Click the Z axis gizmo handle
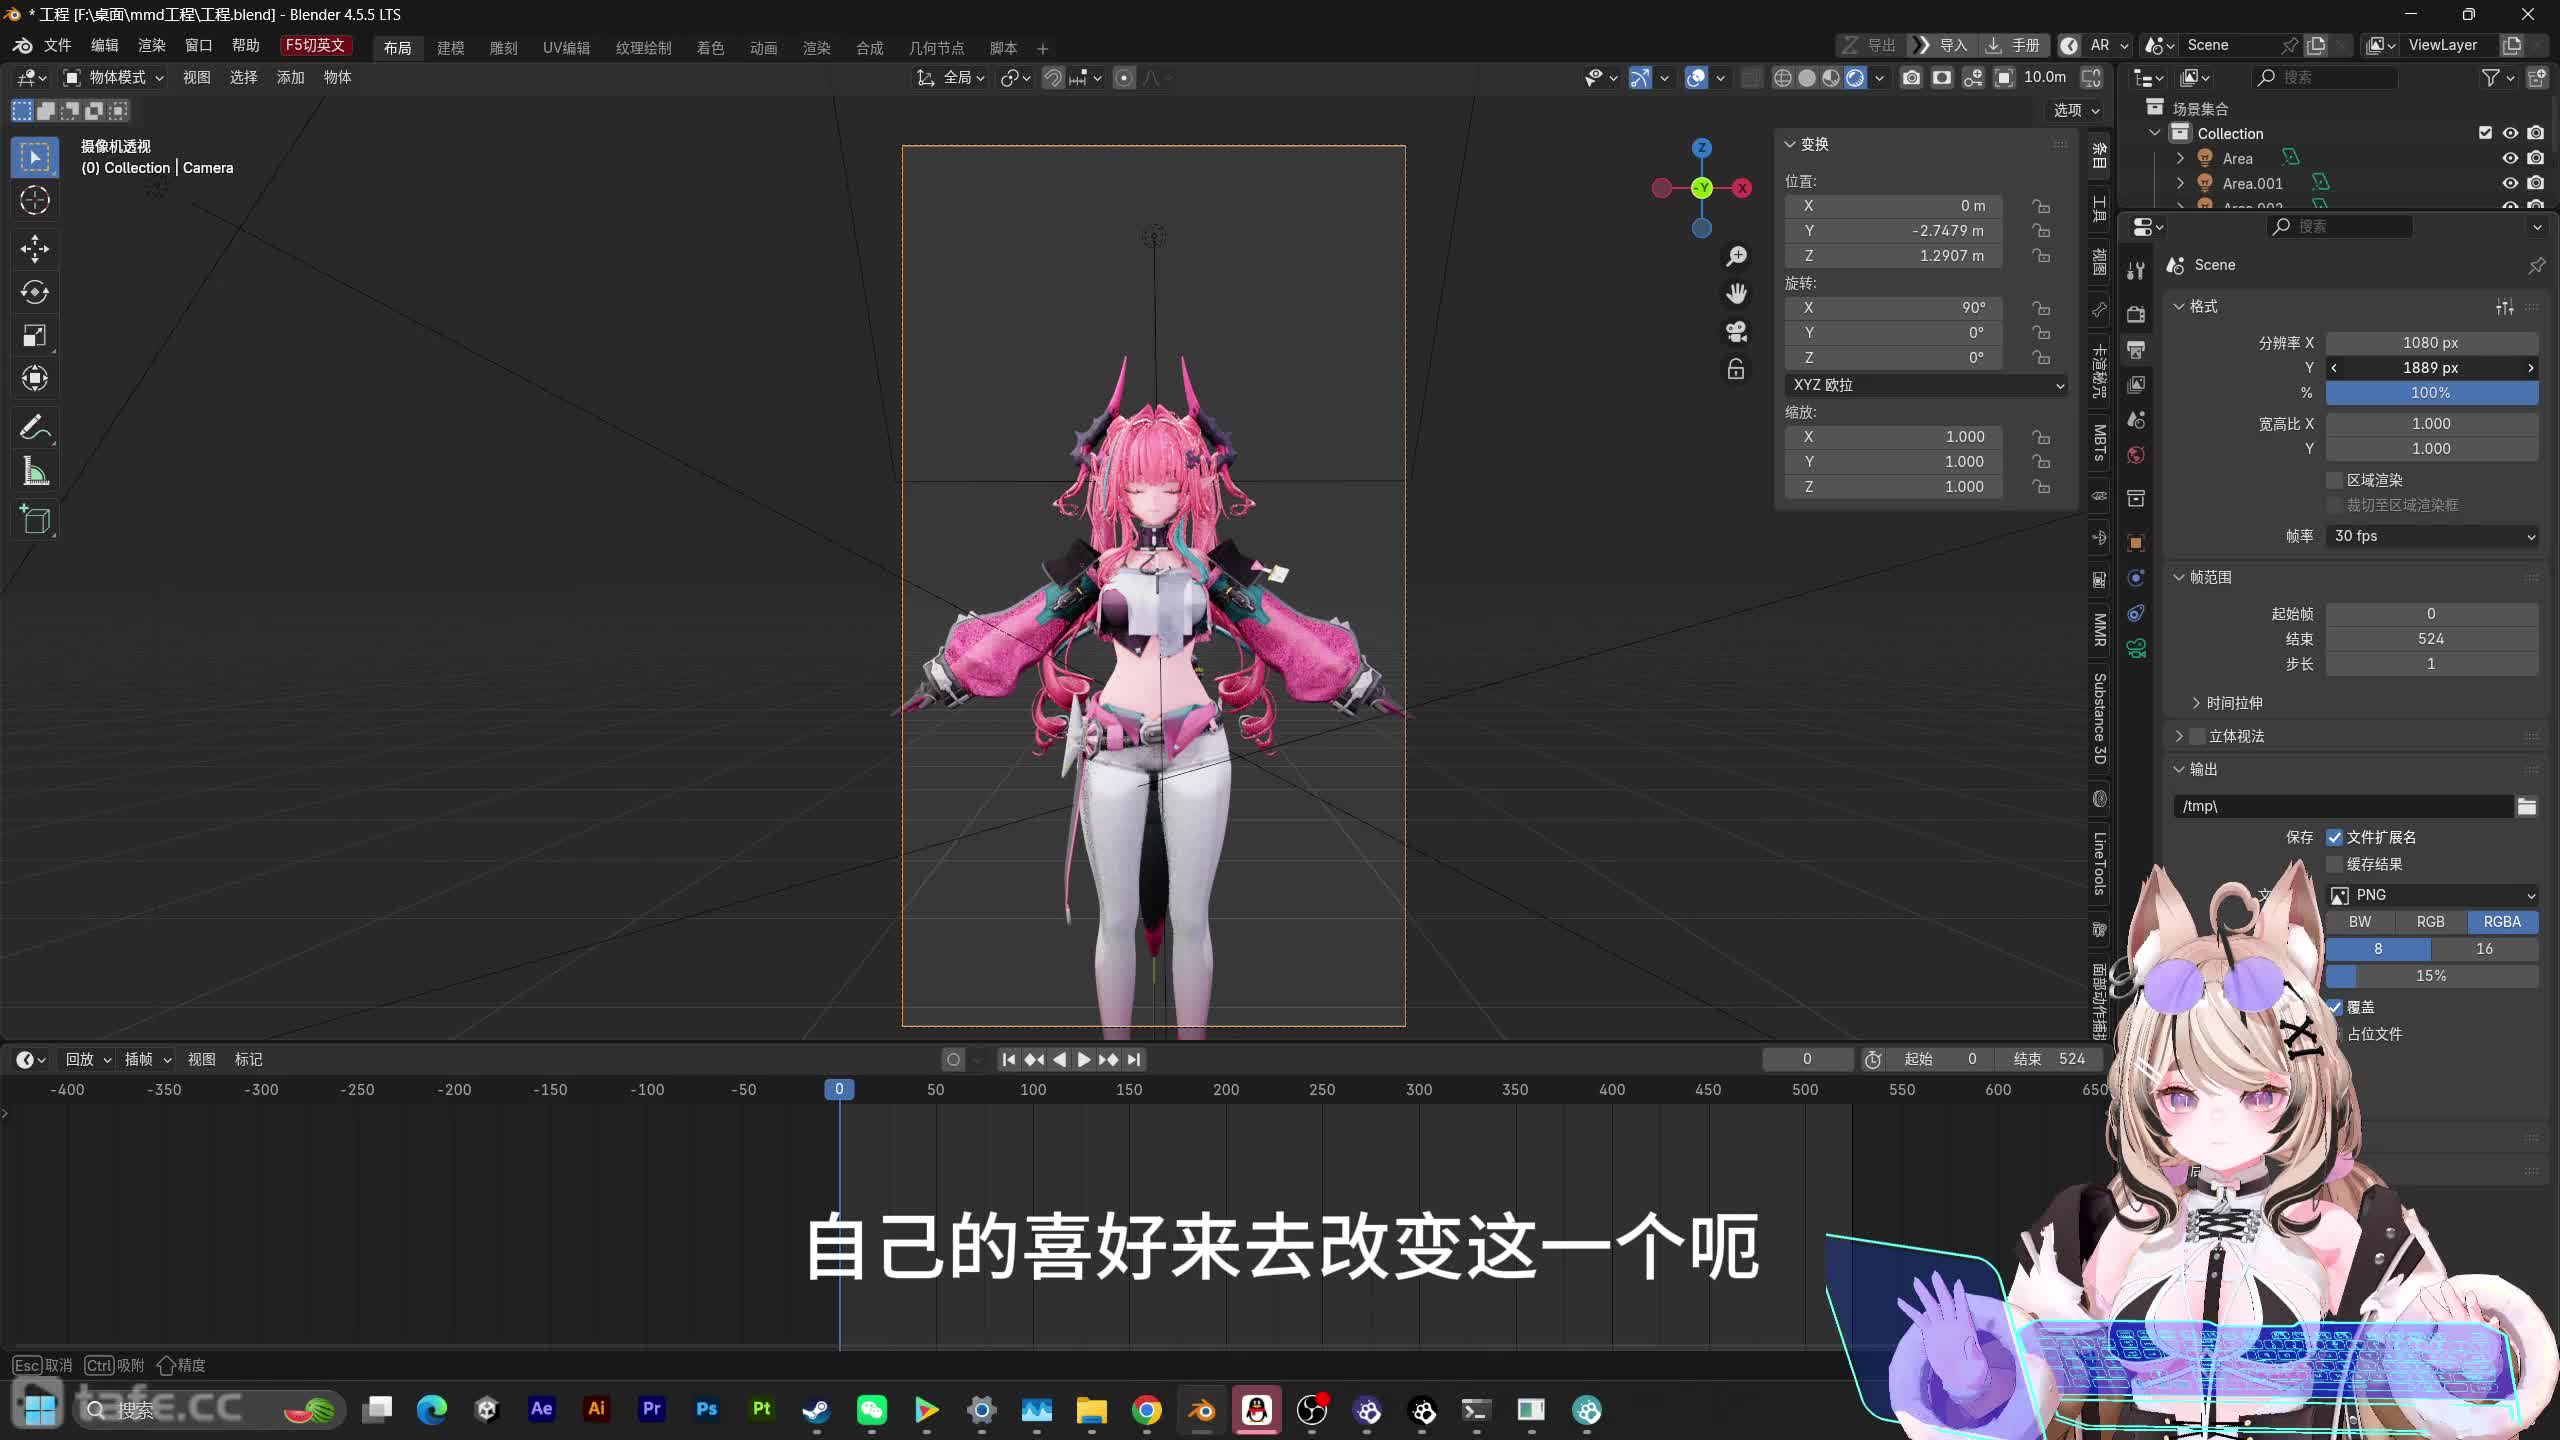This screenshot has height=1440, width=2560. pos(1702,148)
